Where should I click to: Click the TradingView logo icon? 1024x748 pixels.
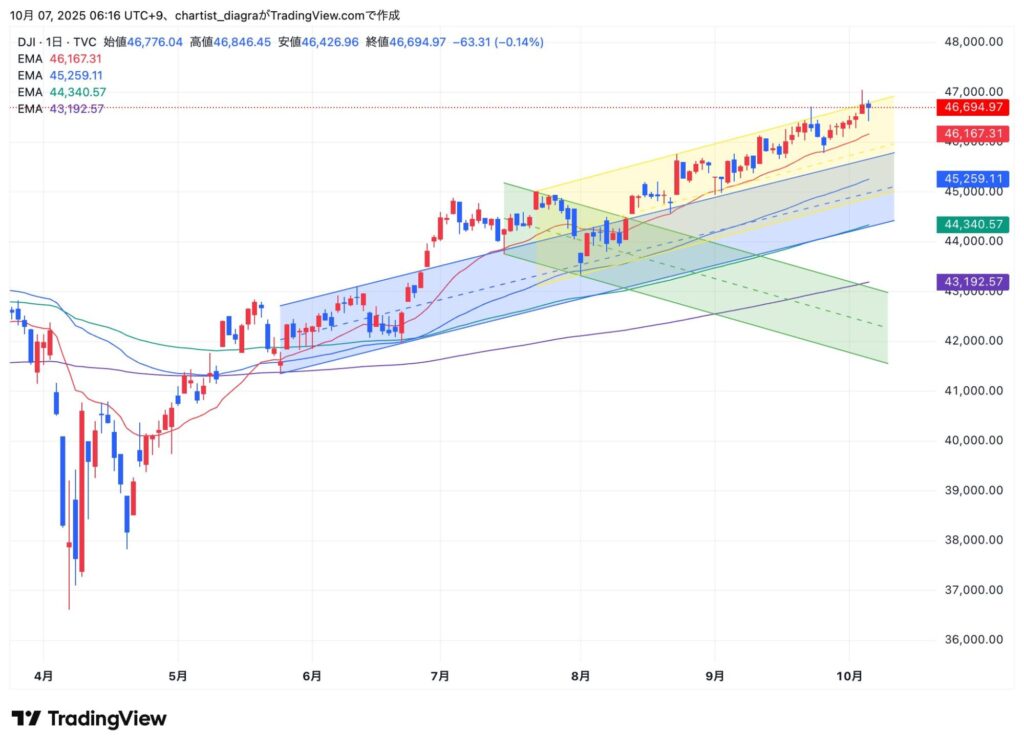click(x=26, y=718)
